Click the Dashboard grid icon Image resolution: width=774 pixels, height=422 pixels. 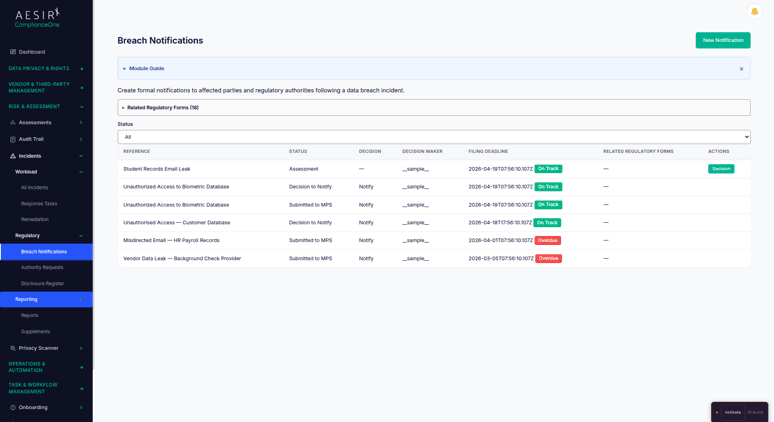click(x=13, y=52)
